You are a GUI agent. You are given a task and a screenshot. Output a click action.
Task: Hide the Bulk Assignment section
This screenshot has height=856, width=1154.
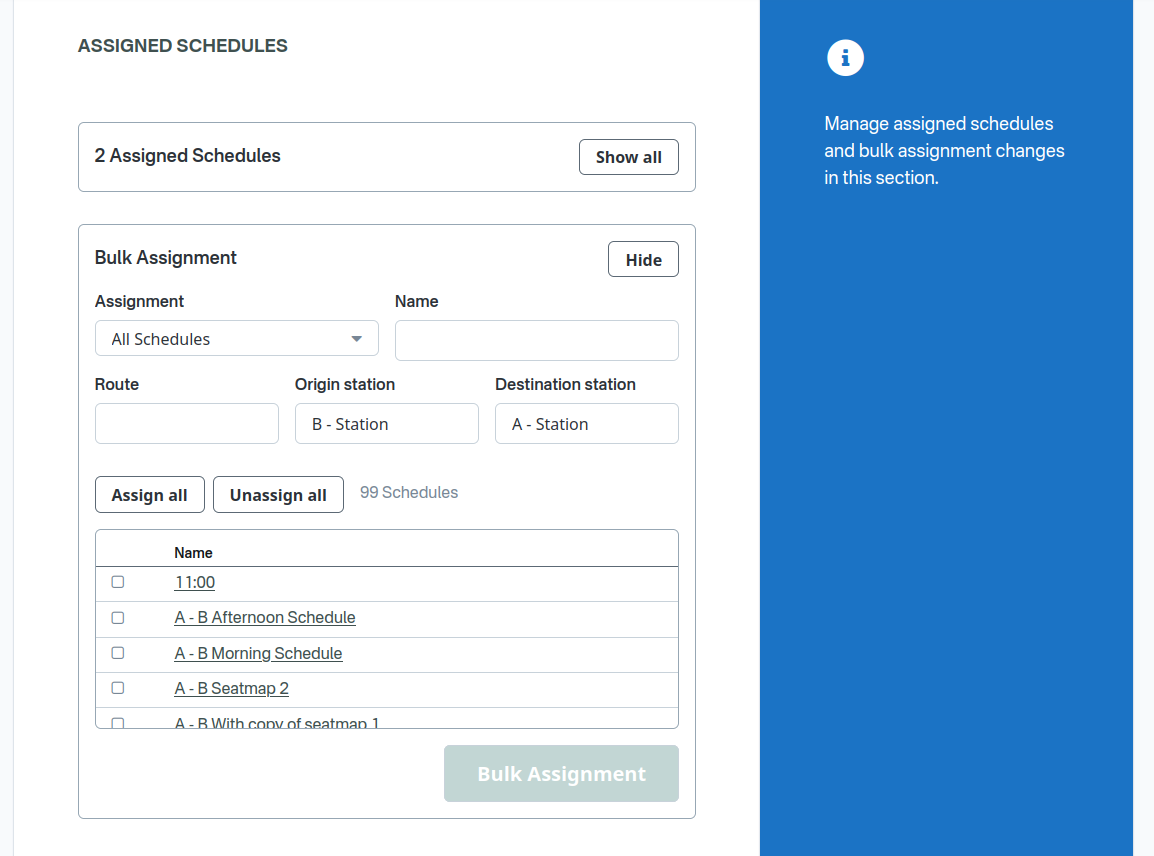643,259
